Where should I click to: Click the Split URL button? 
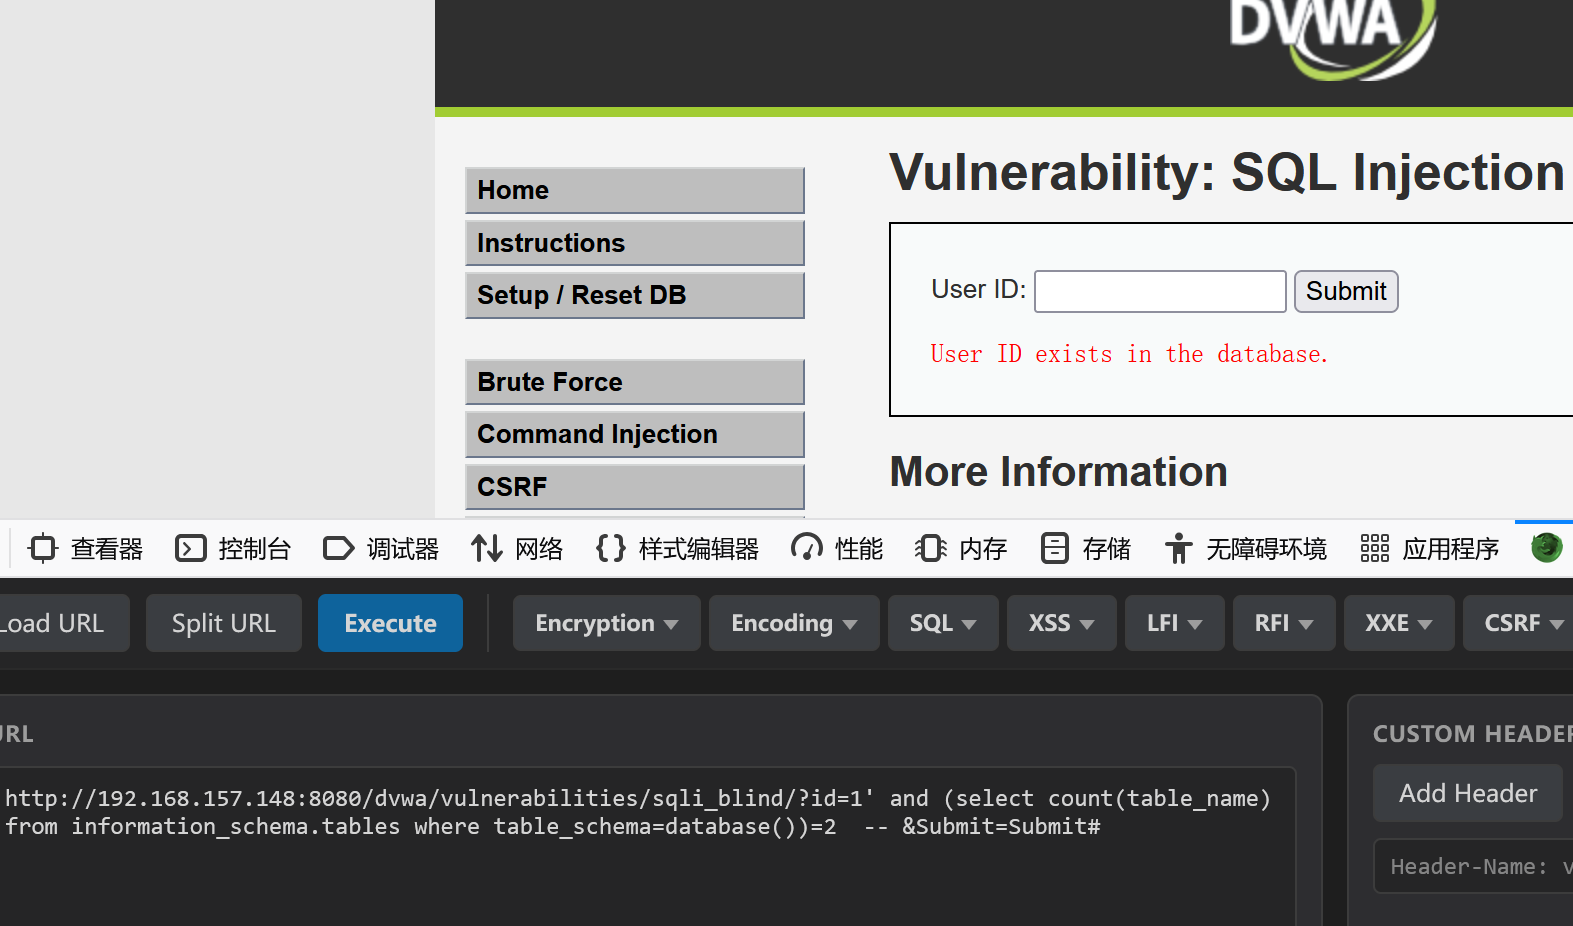(224, 623)
